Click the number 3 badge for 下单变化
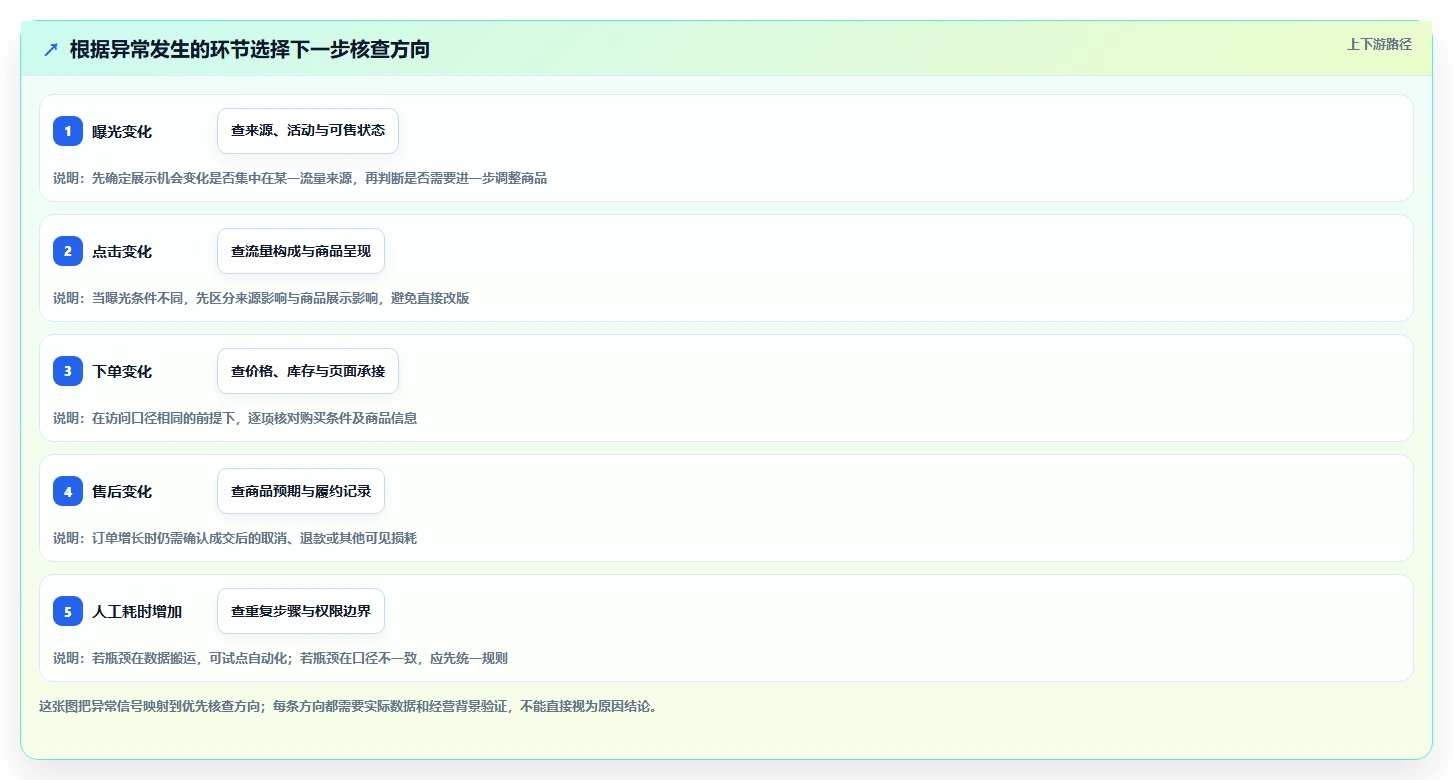1453x780 pixels. coord(68,371)
